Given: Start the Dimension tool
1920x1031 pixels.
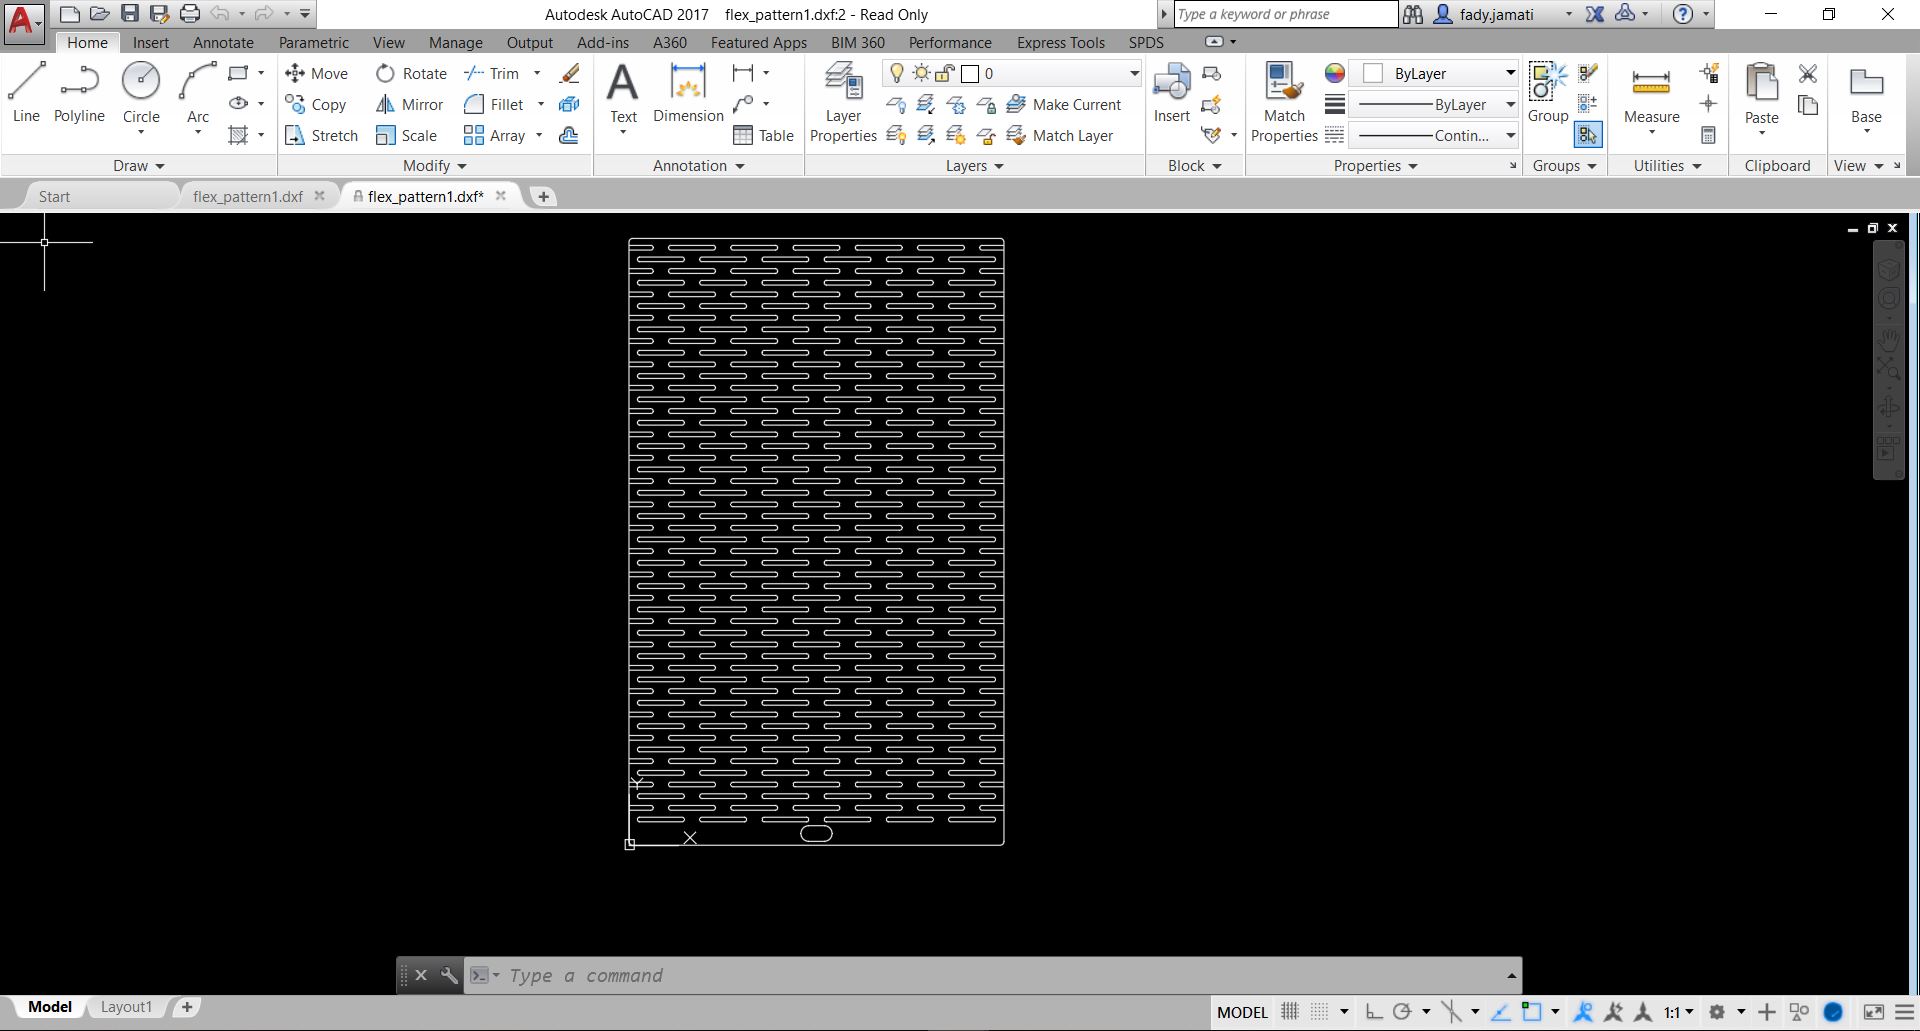Looking at the screenshot, I should (x=688, y=93).
